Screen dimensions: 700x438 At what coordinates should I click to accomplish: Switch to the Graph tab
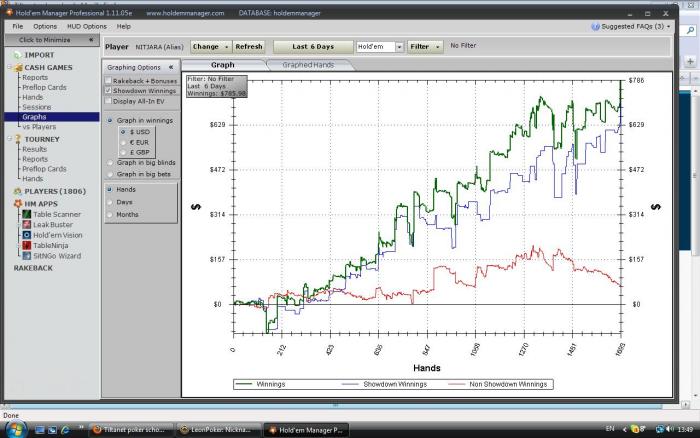[x=223, y=65]
